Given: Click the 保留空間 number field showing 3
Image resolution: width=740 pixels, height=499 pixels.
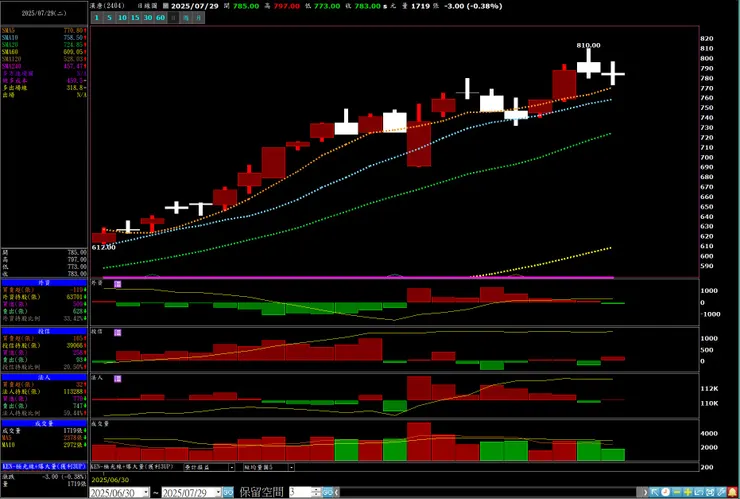Looking at the screenshot, I should click(x=301, y=492).
